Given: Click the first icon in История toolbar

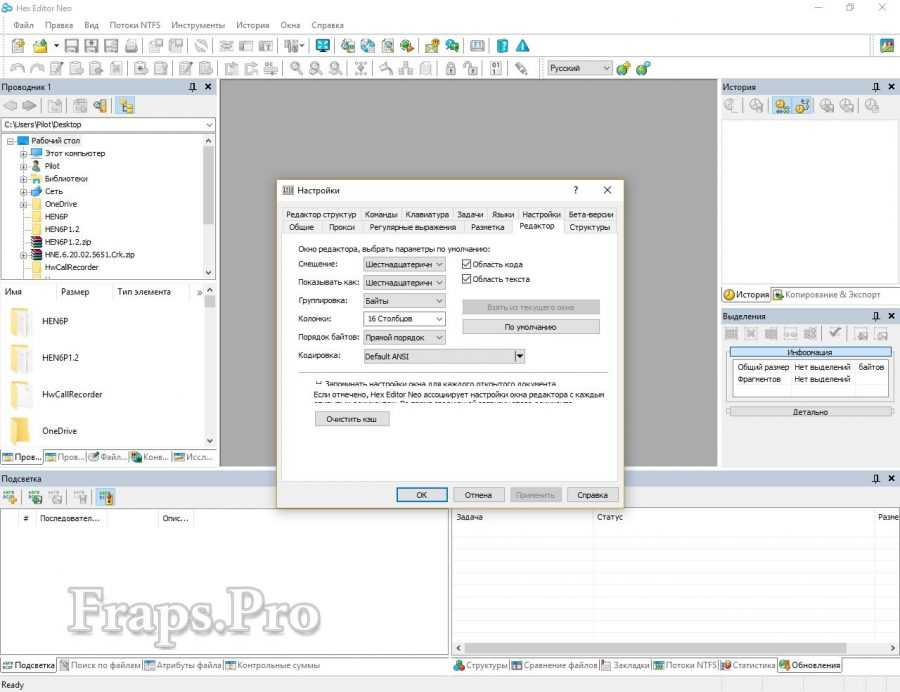Looking at the screenshot, I should 731,106.
